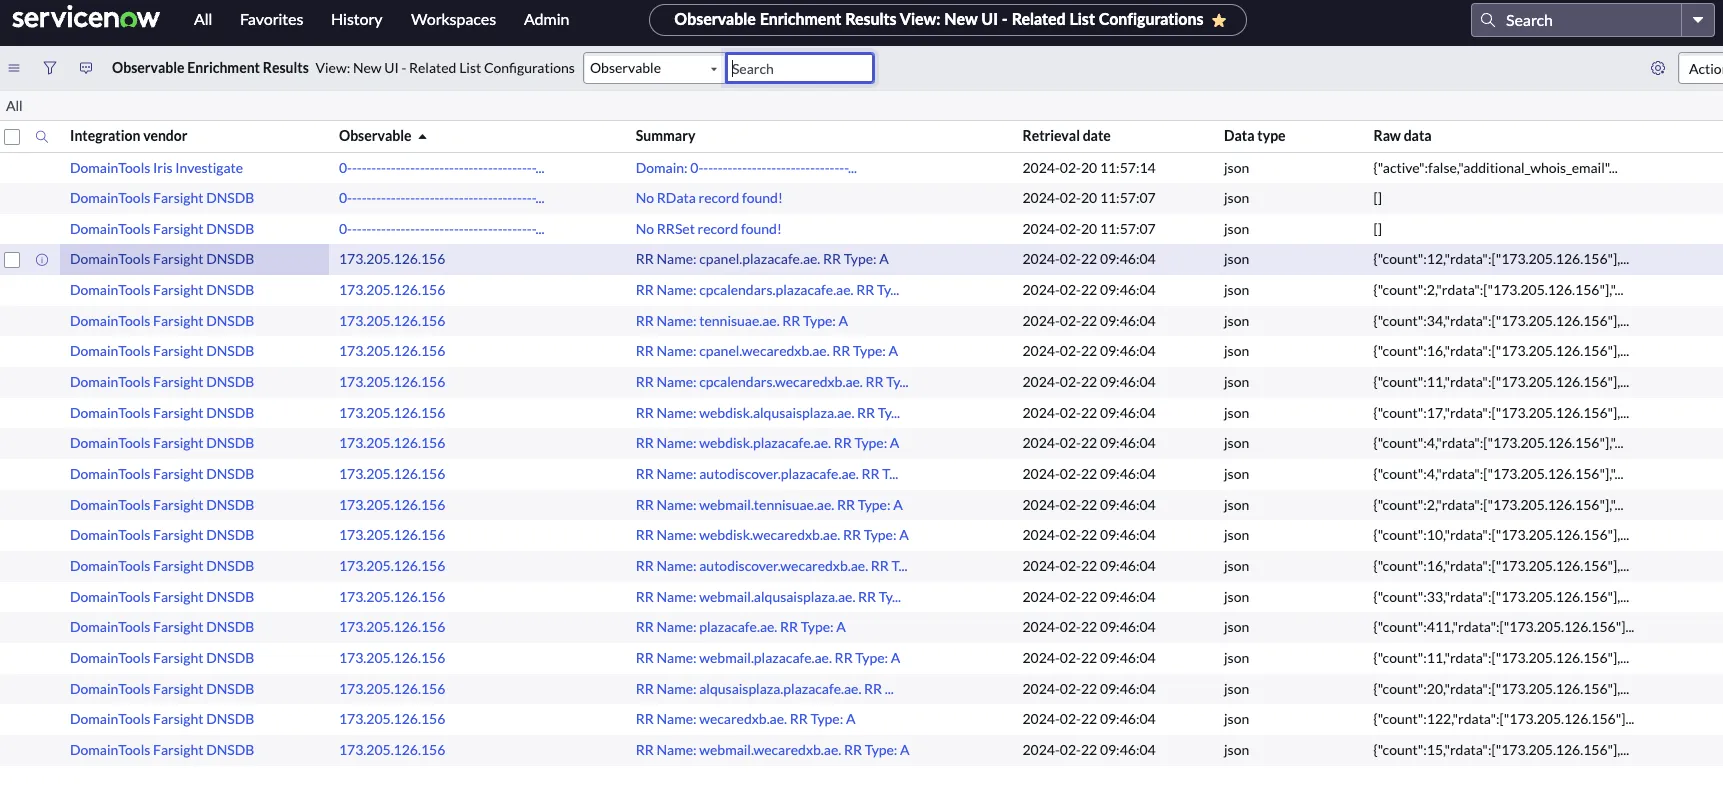Image resolution: width=1723 pixels, height=790 pixels.
Task: Open the All menu
Action: [203, 19]
